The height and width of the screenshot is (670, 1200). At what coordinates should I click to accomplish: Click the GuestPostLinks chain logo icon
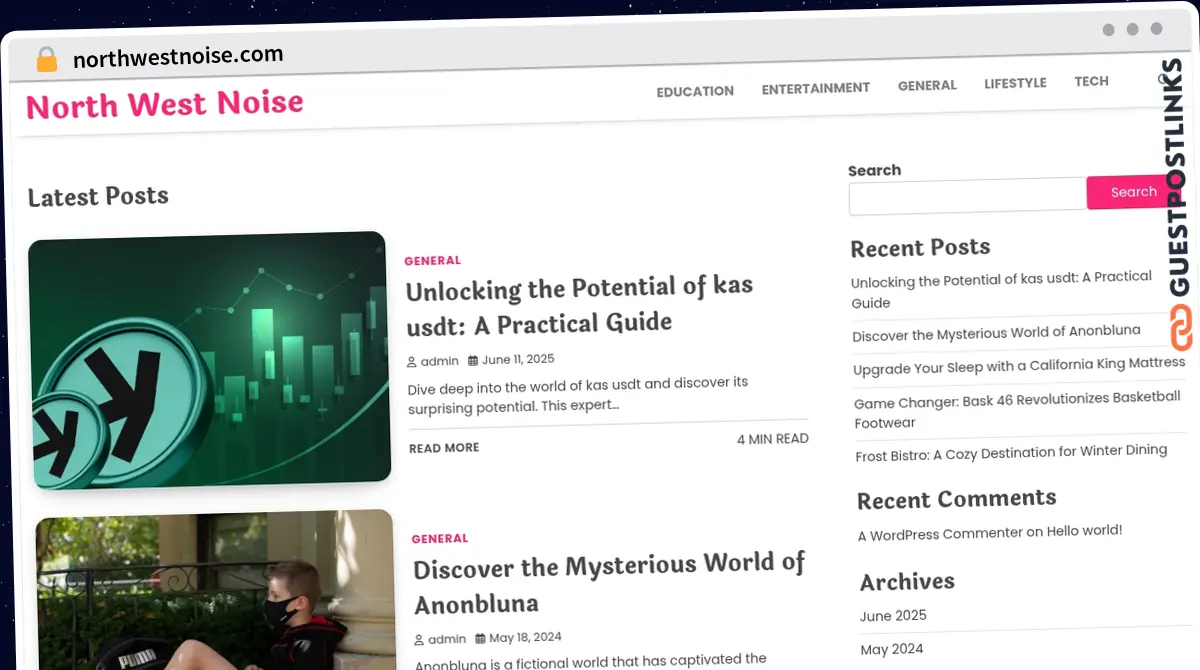tap(1181, 328)
